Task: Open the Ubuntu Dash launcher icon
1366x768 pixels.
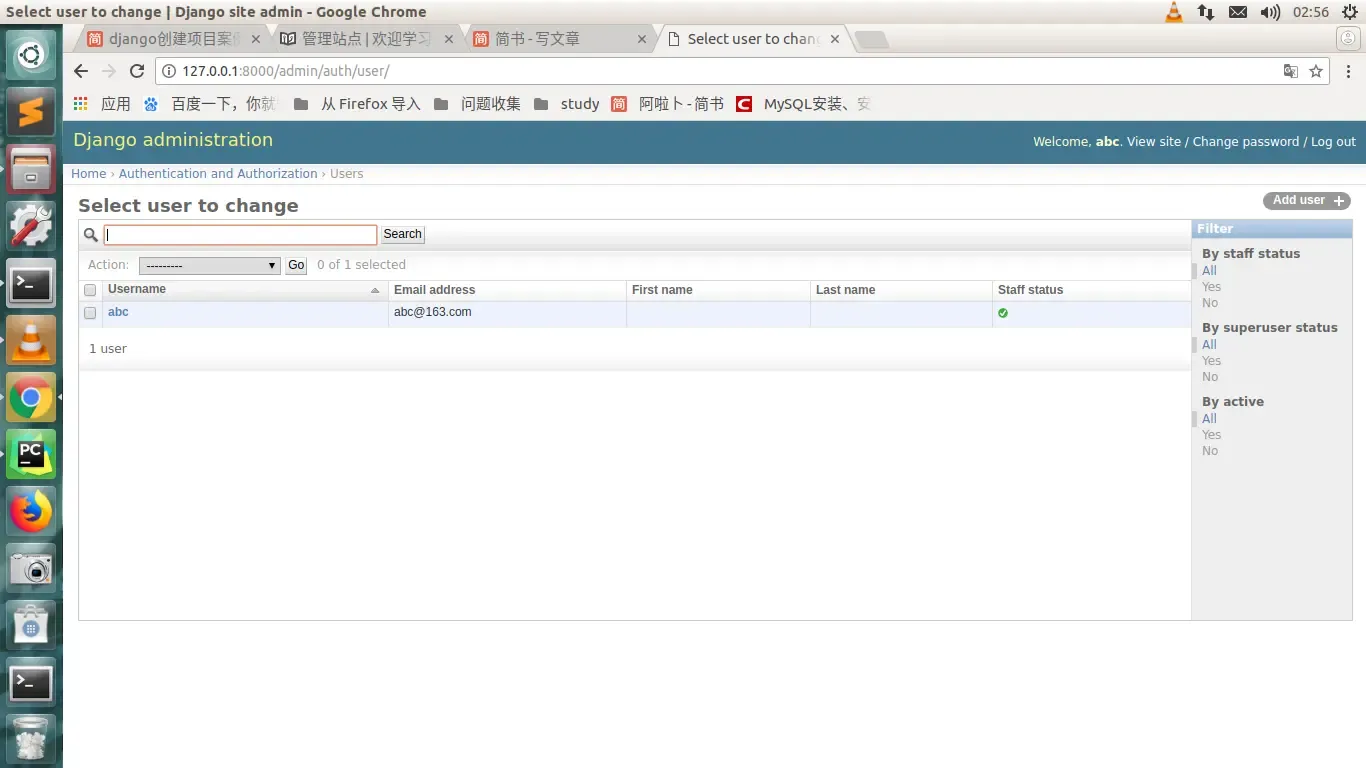Action: [x=31, y=54]
